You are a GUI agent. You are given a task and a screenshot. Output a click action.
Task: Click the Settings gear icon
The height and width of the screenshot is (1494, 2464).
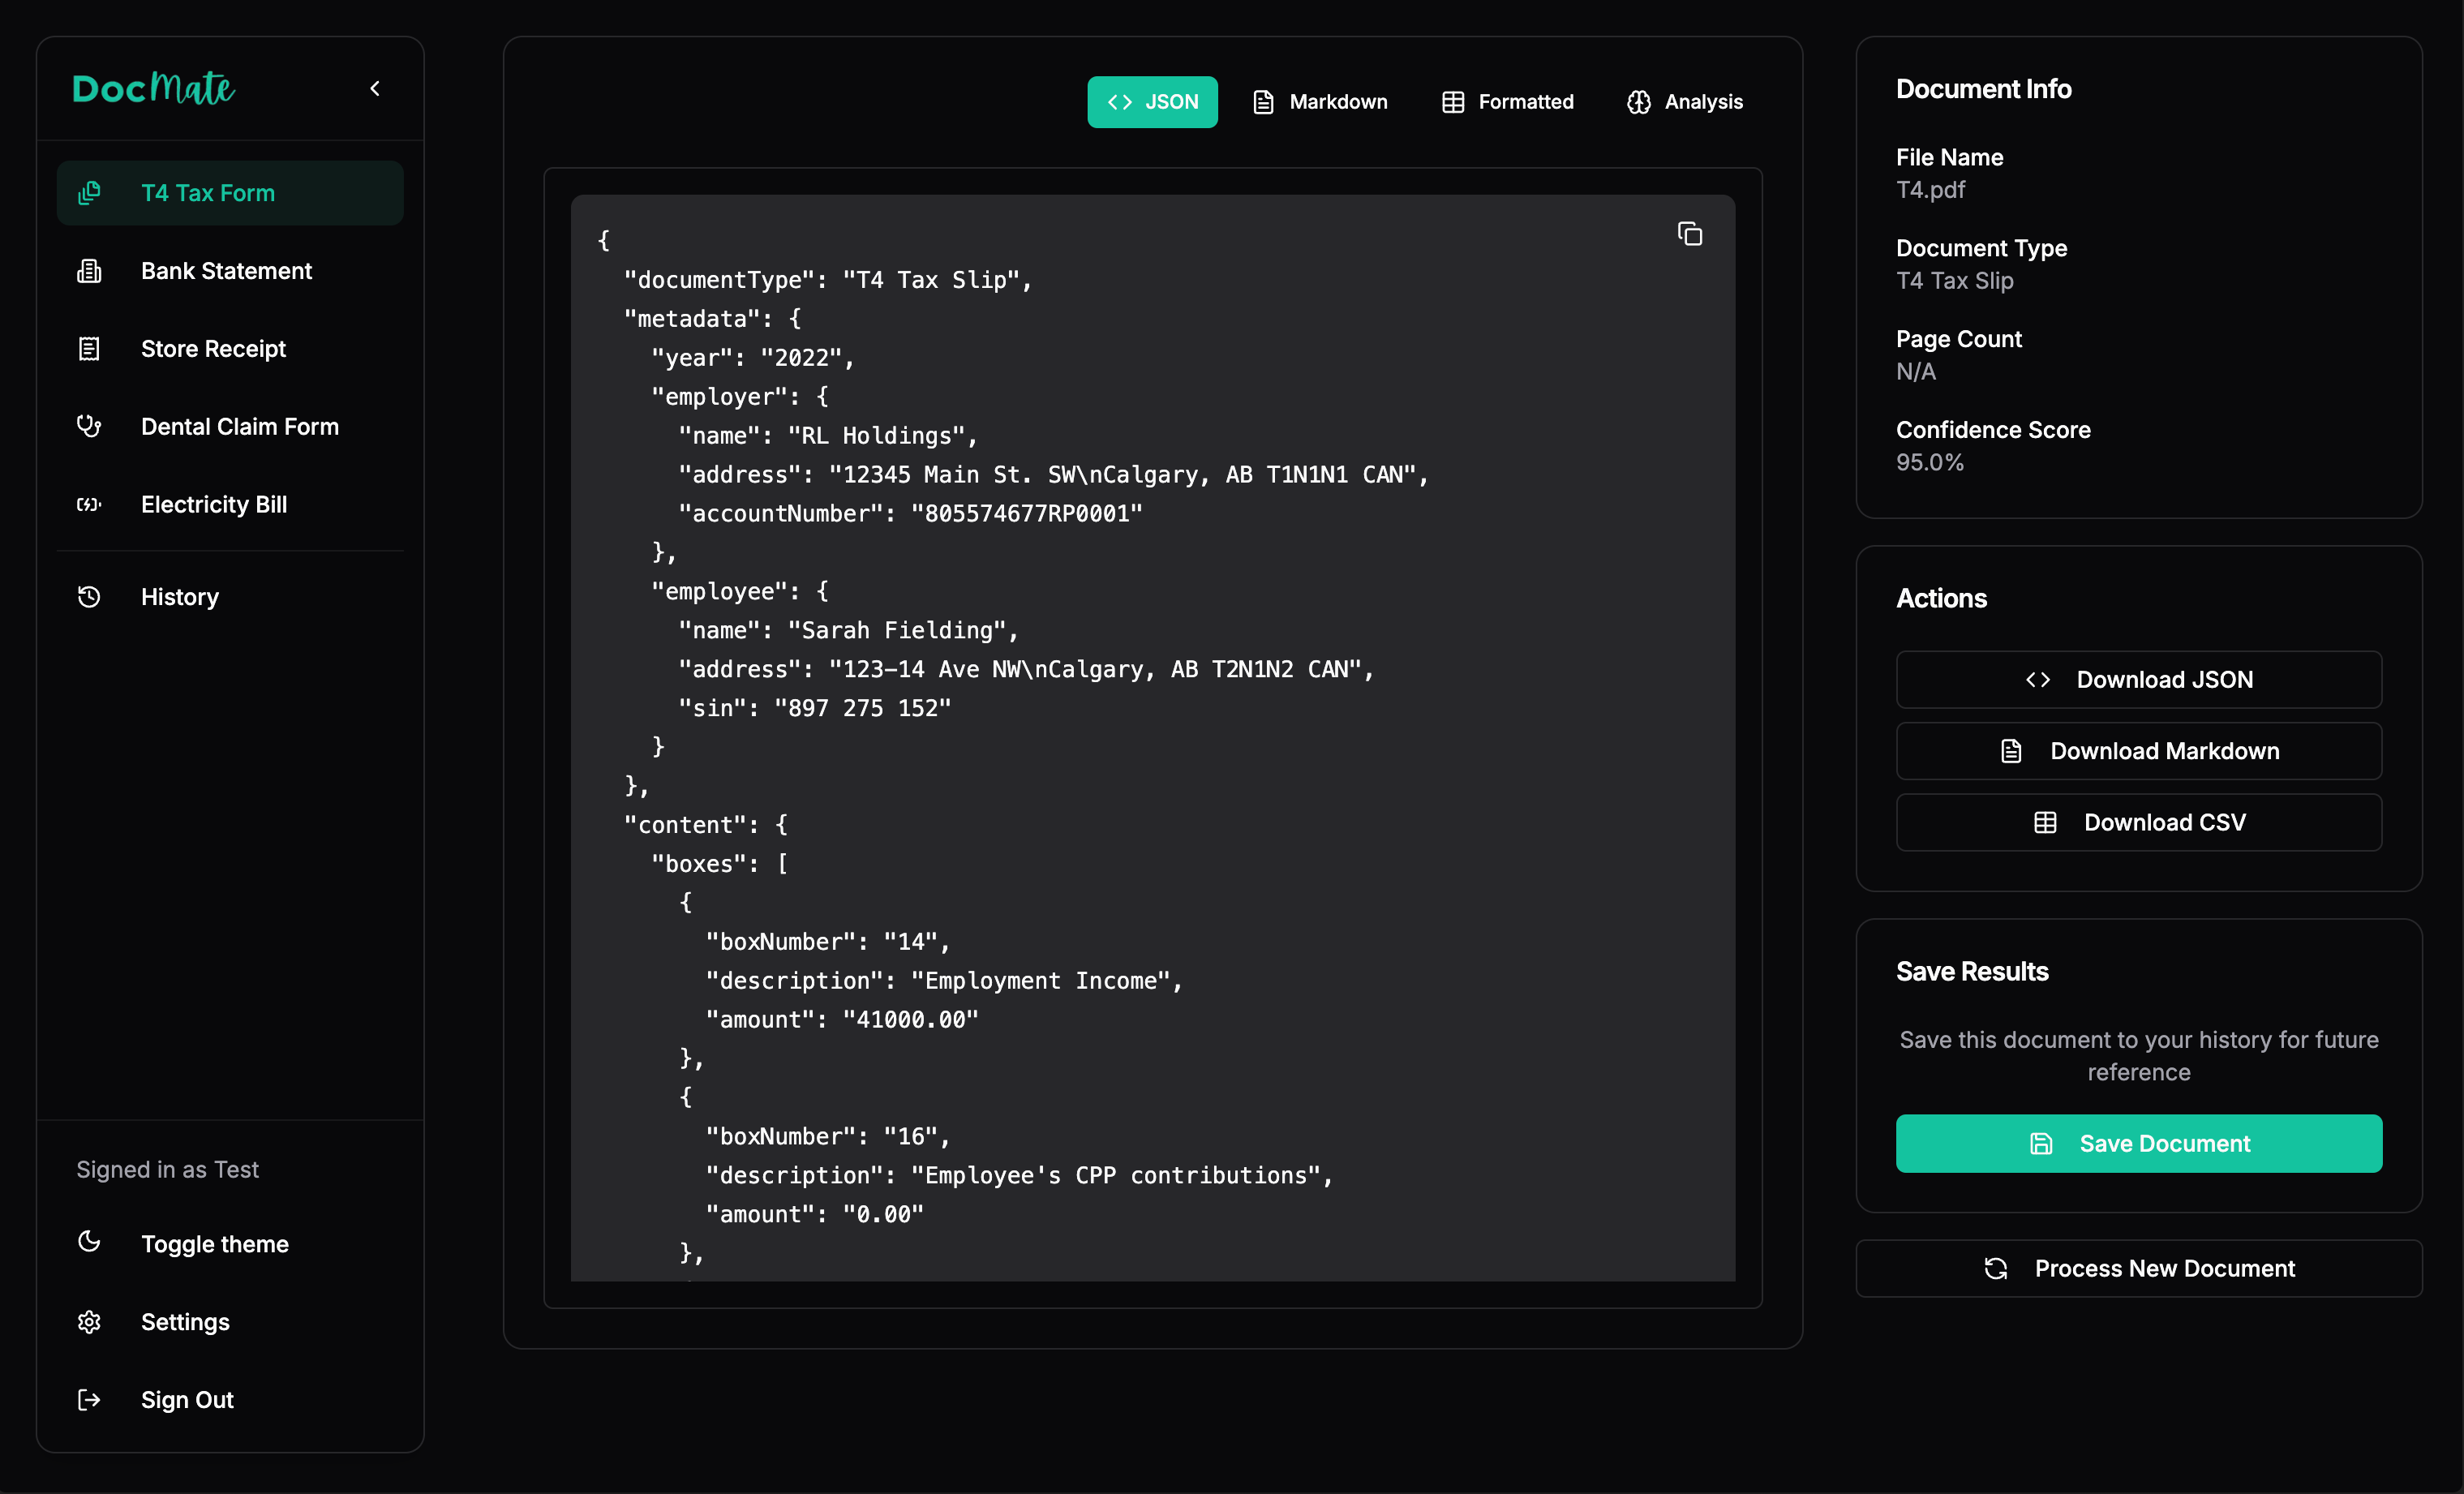click(89, 1322)
